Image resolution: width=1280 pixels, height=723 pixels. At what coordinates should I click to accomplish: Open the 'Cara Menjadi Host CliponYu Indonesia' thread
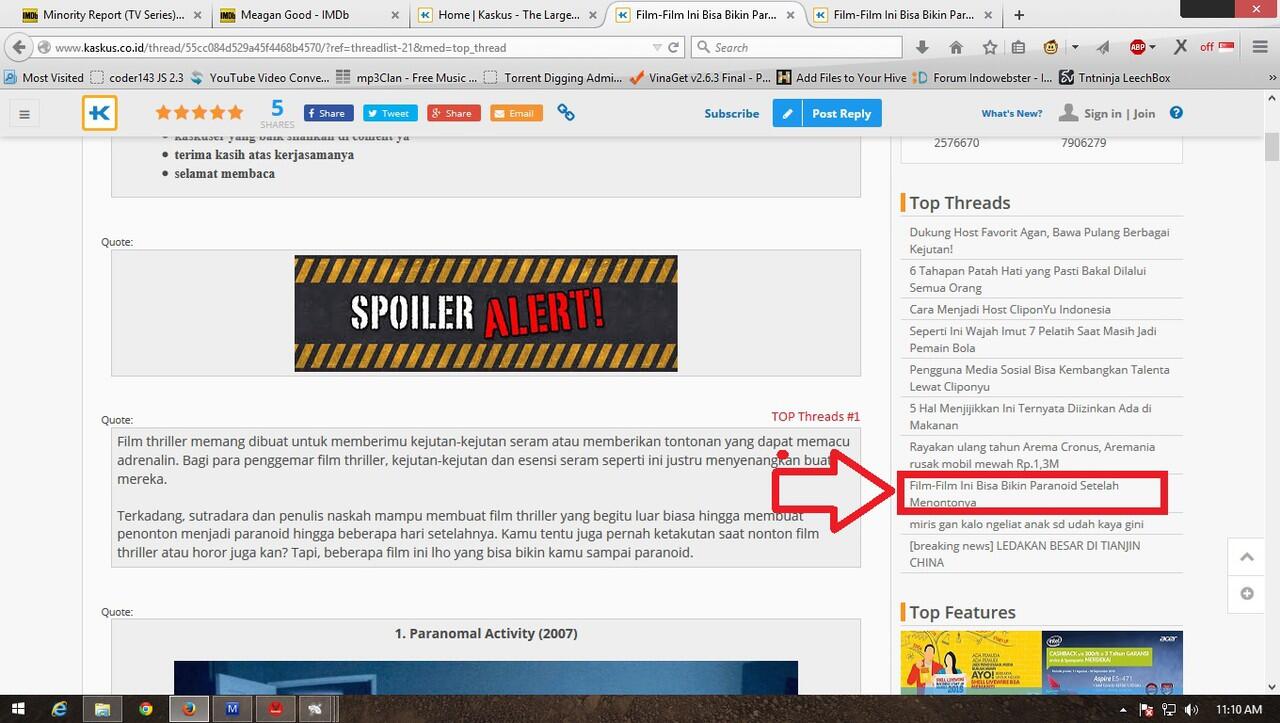1009,309
